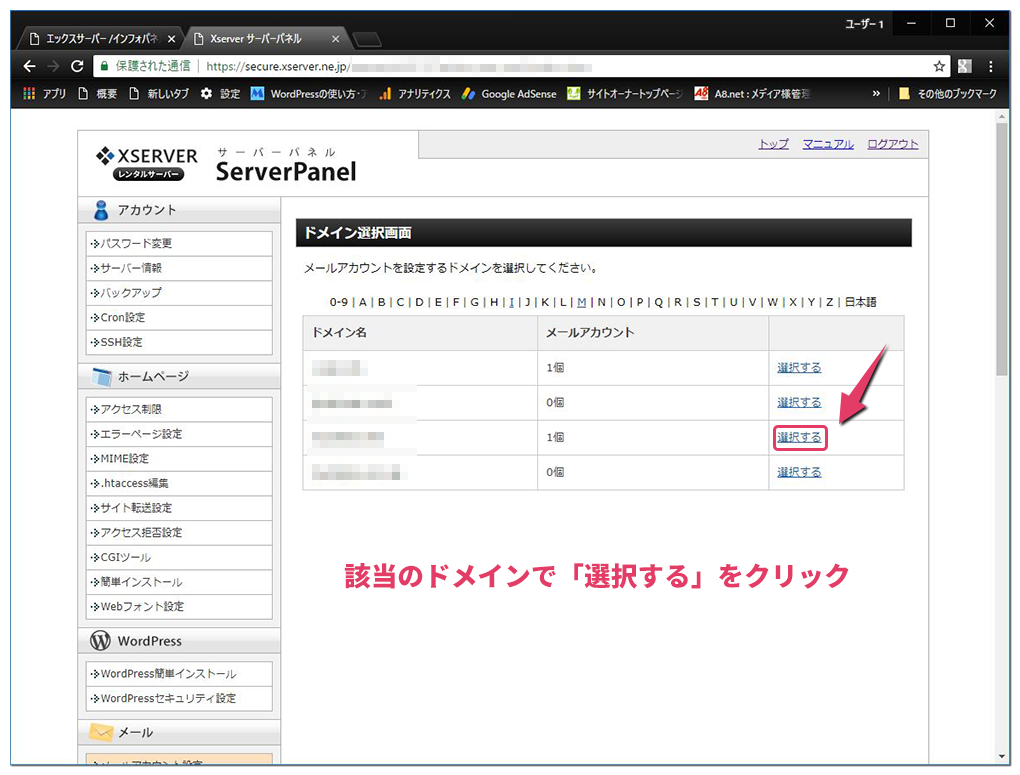Click the highlighted 選択する link
This screenshot has height=775, width=1020.
point(799,437)
